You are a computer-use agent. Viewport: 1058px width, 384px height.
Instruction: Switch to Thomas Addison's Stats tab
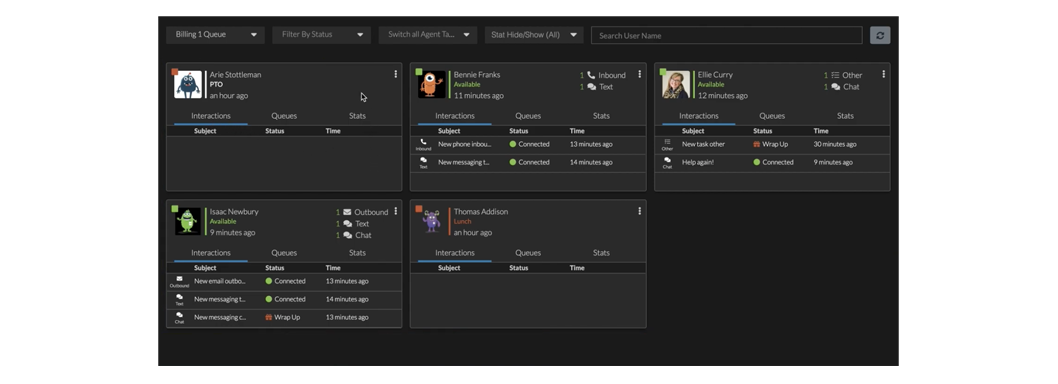click(x=601, y=253)
